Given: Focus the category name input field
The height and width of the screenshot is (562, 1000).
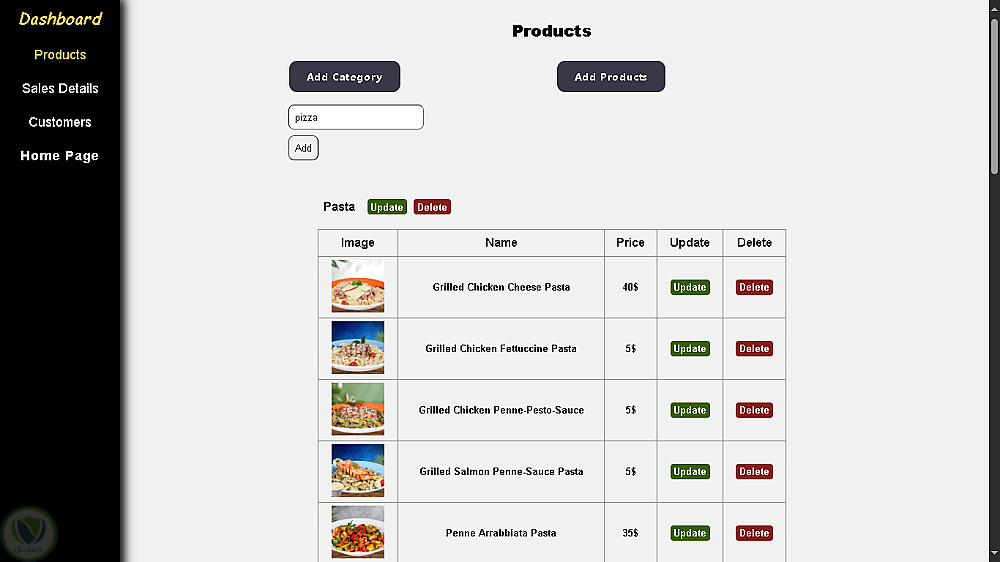Looking at the screenshot, I should tap(356, 117).
